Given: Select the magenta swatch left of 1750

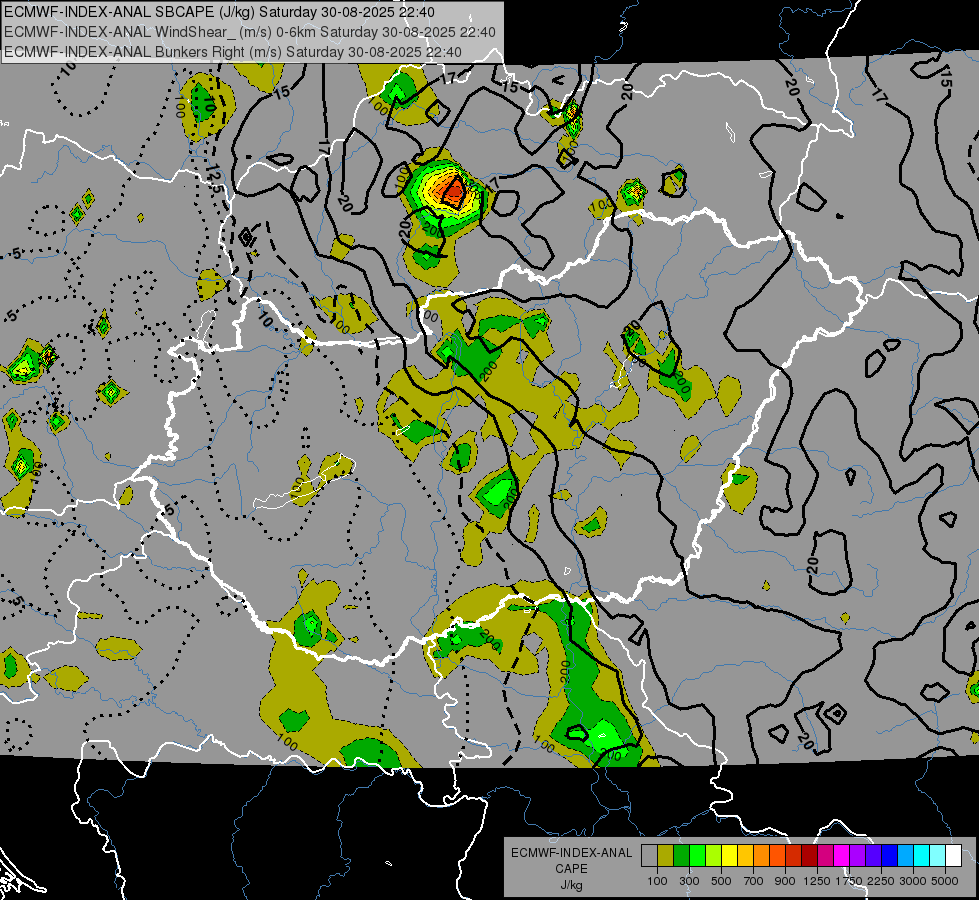Looking at the screenshot, I should [x=842, y=855].
